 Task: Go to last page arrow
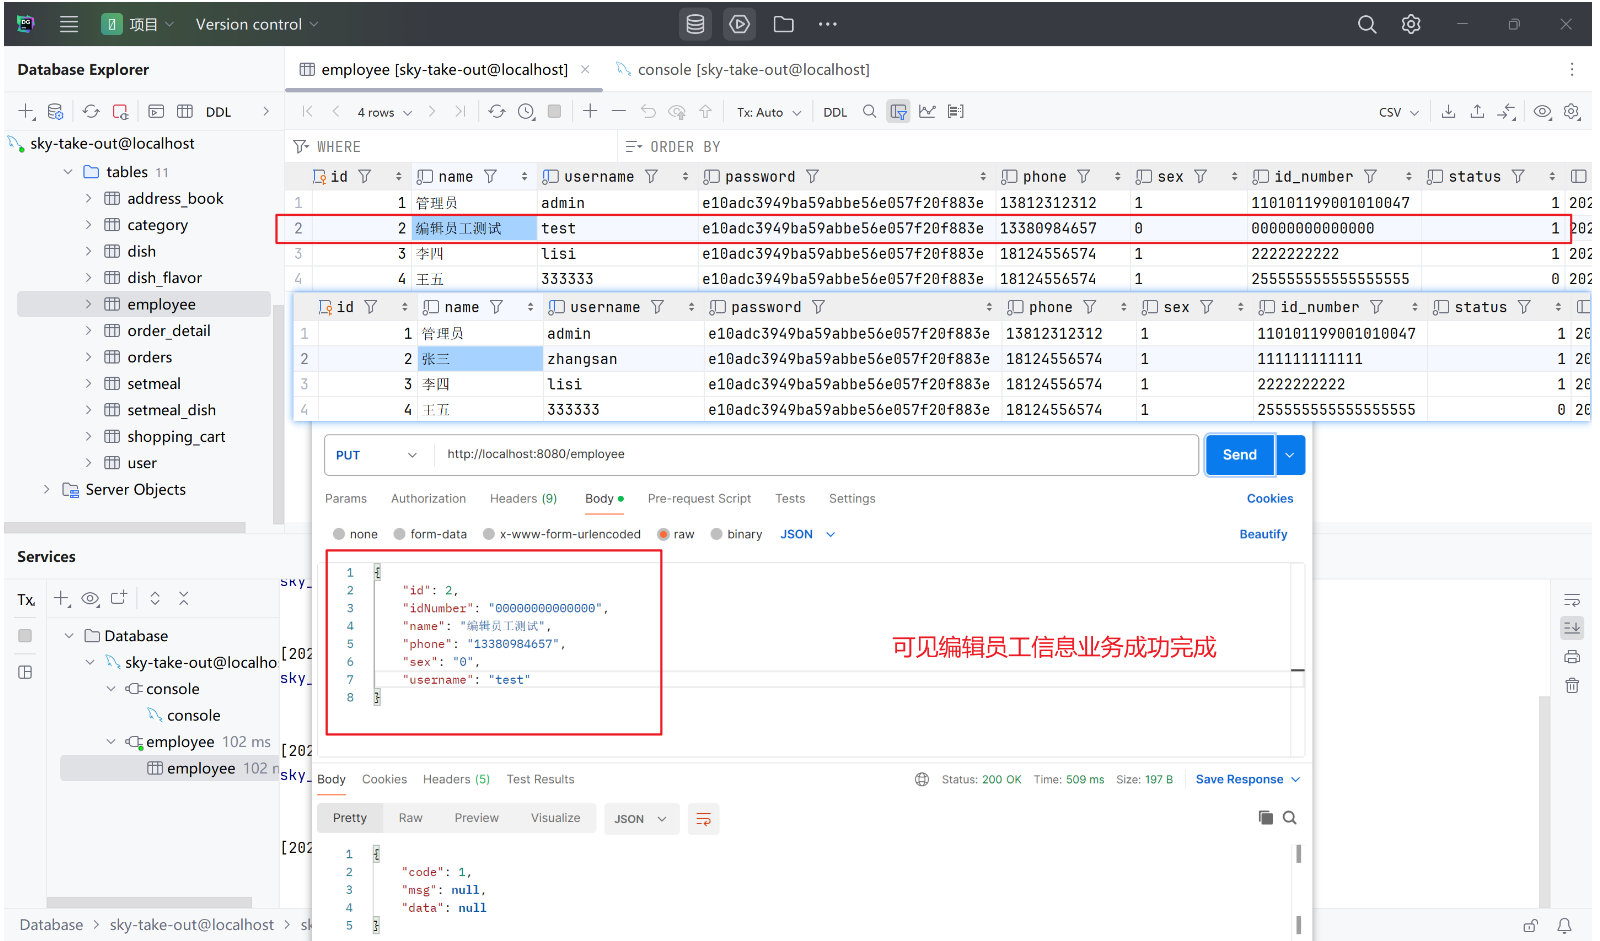460,111
